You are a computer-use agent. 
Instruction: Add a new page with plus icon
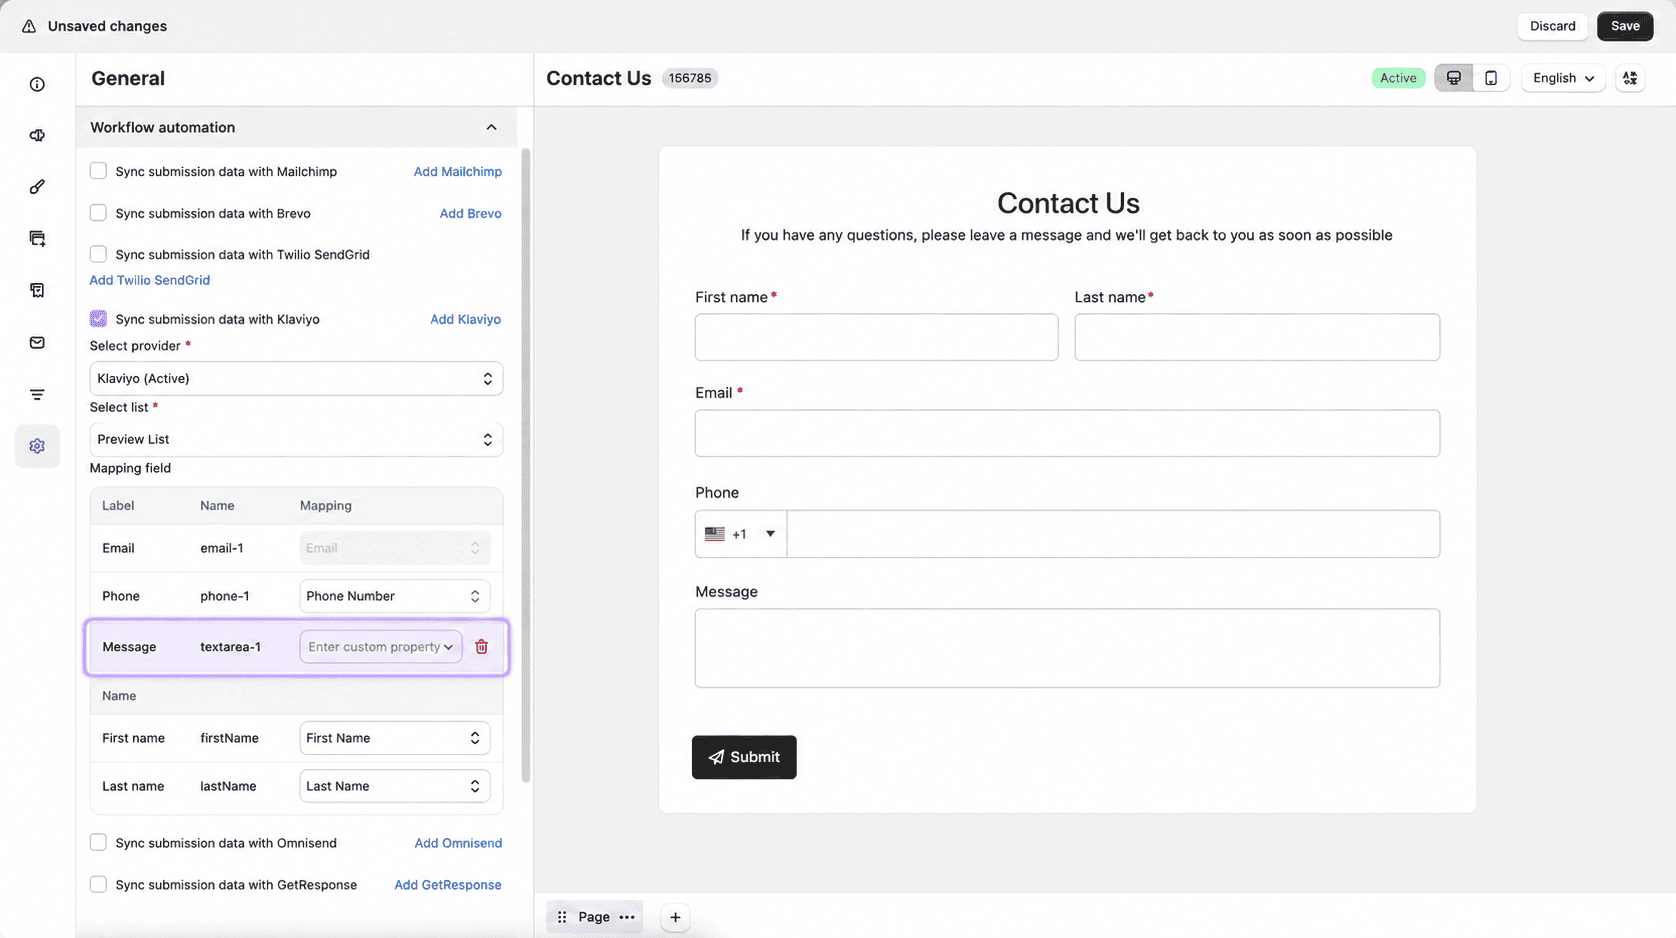click(675, 917)
